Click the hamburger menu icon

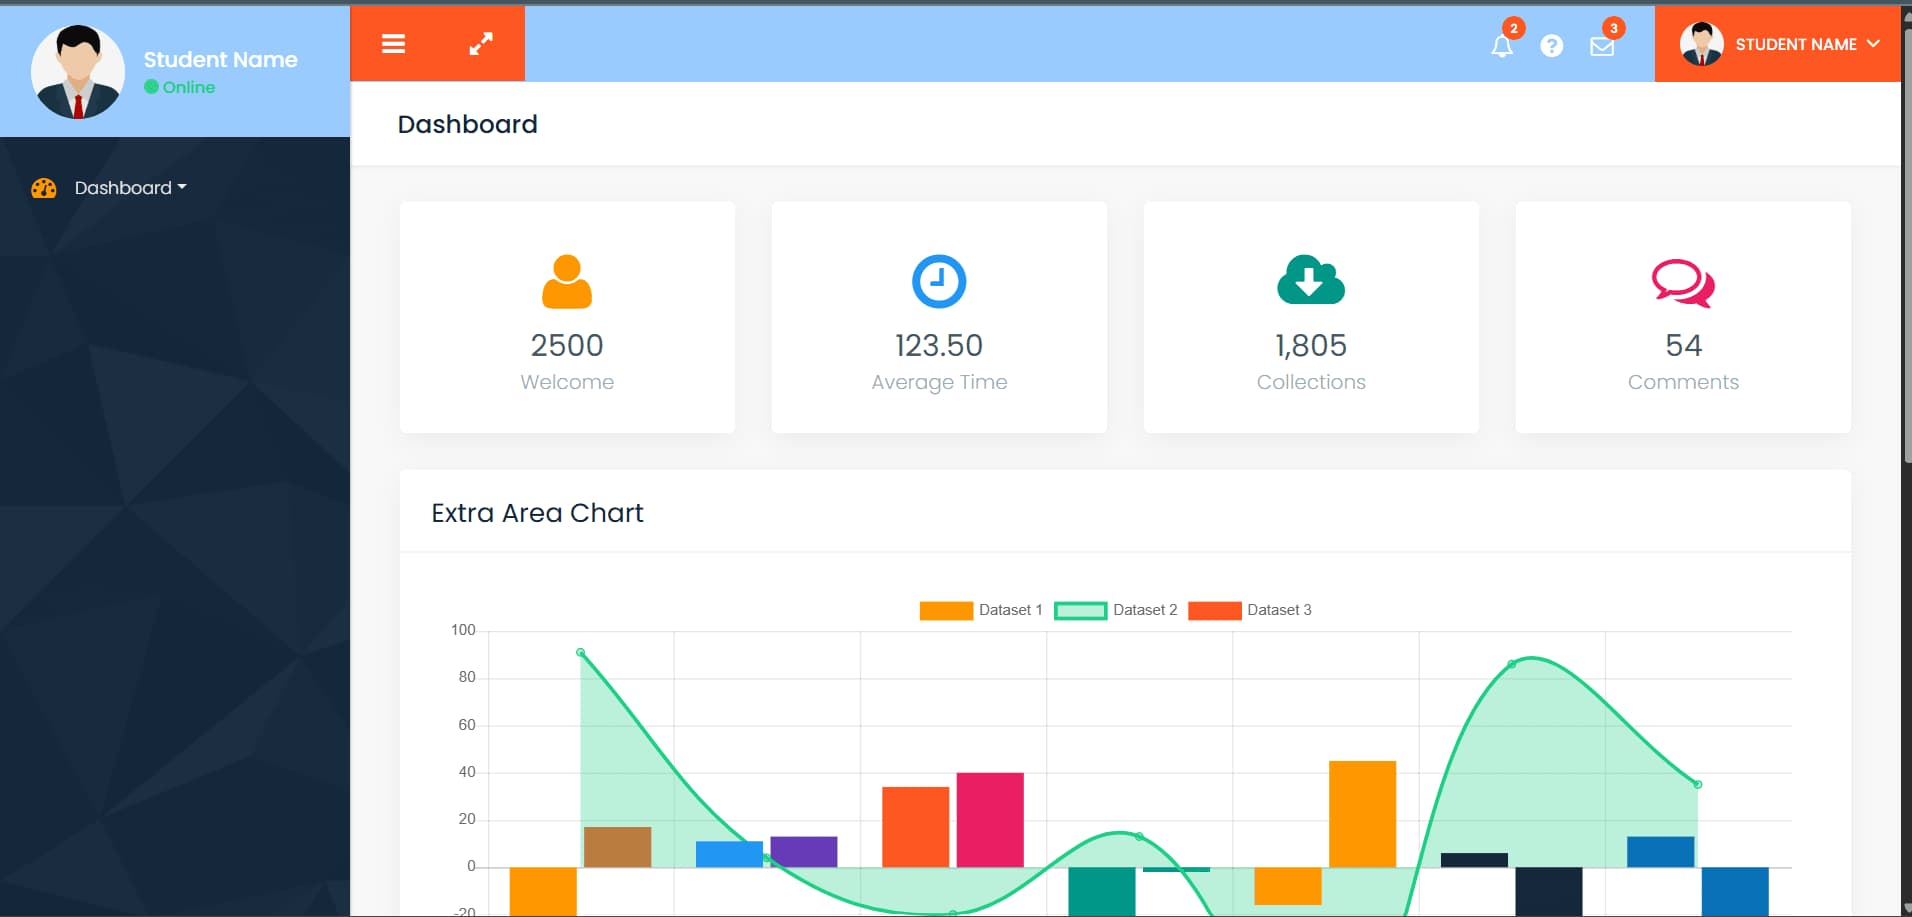393,44
